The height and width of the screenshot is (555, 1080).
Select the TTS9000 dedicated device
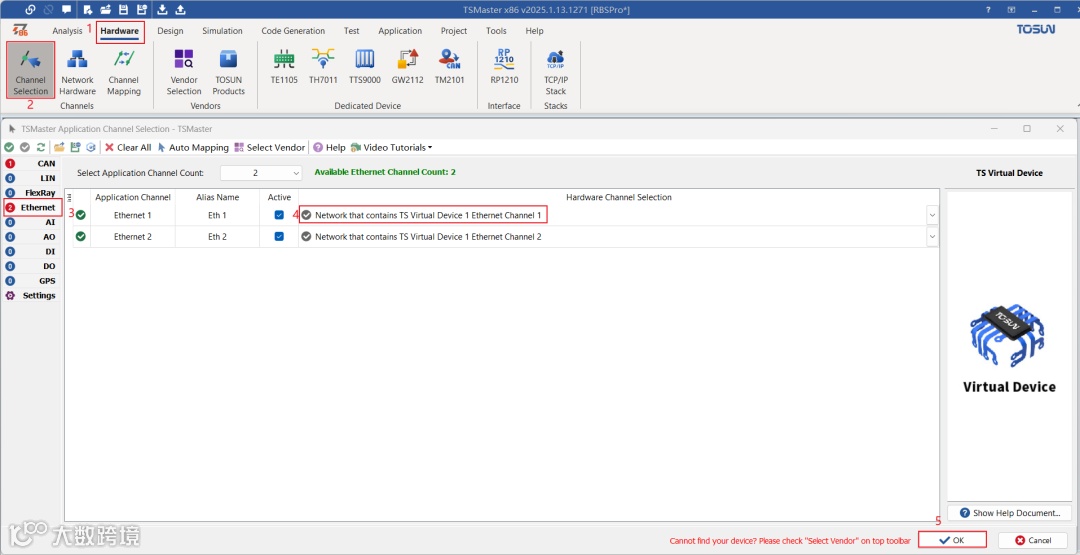click(x=364, y=66)
